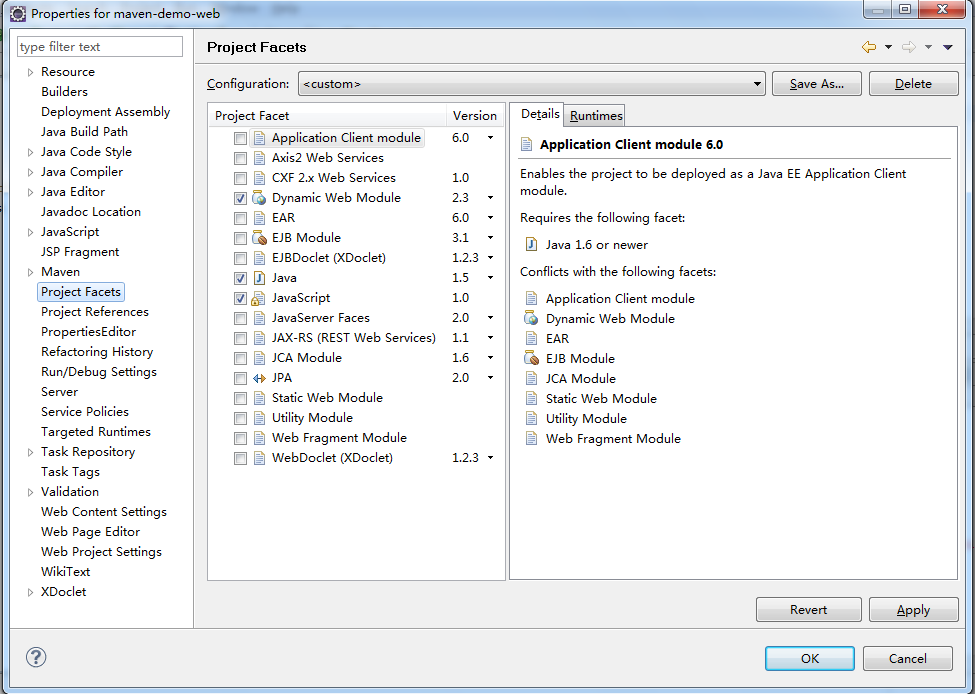
Task: Click the JavaScript facet icon
Action: [259, 298]
